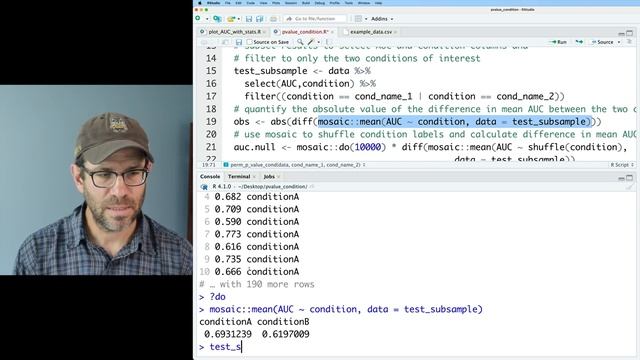The image size is (640, 360).
Task: Enable the Source on Save checkbox
Action: 249,42
